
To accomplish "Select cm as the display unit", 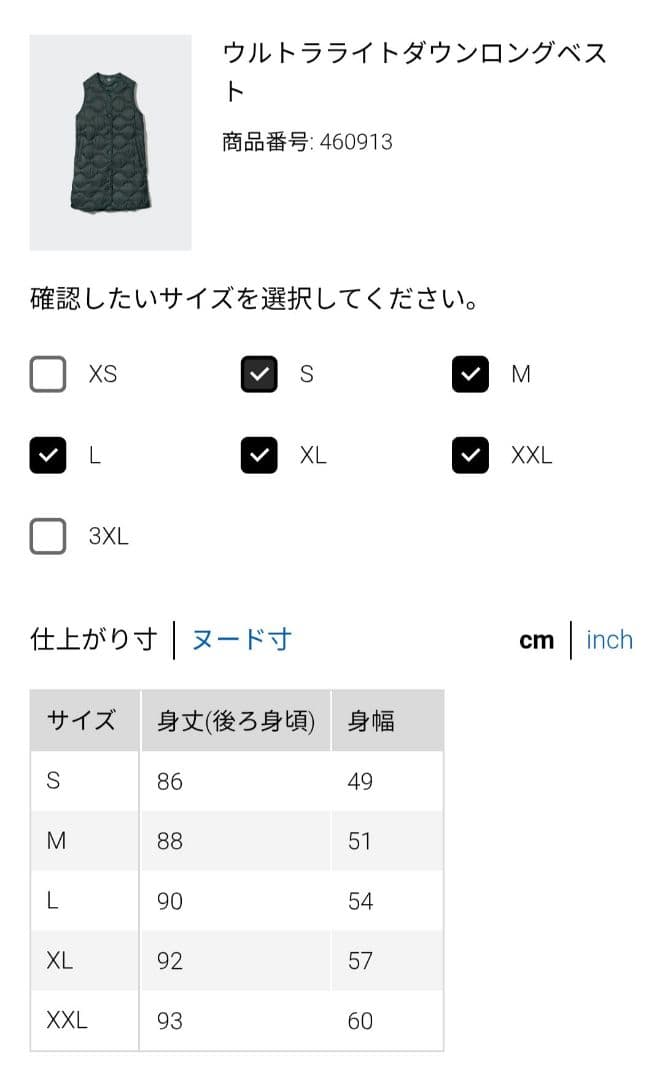I will pyautogui.click(x=537, y=639).
